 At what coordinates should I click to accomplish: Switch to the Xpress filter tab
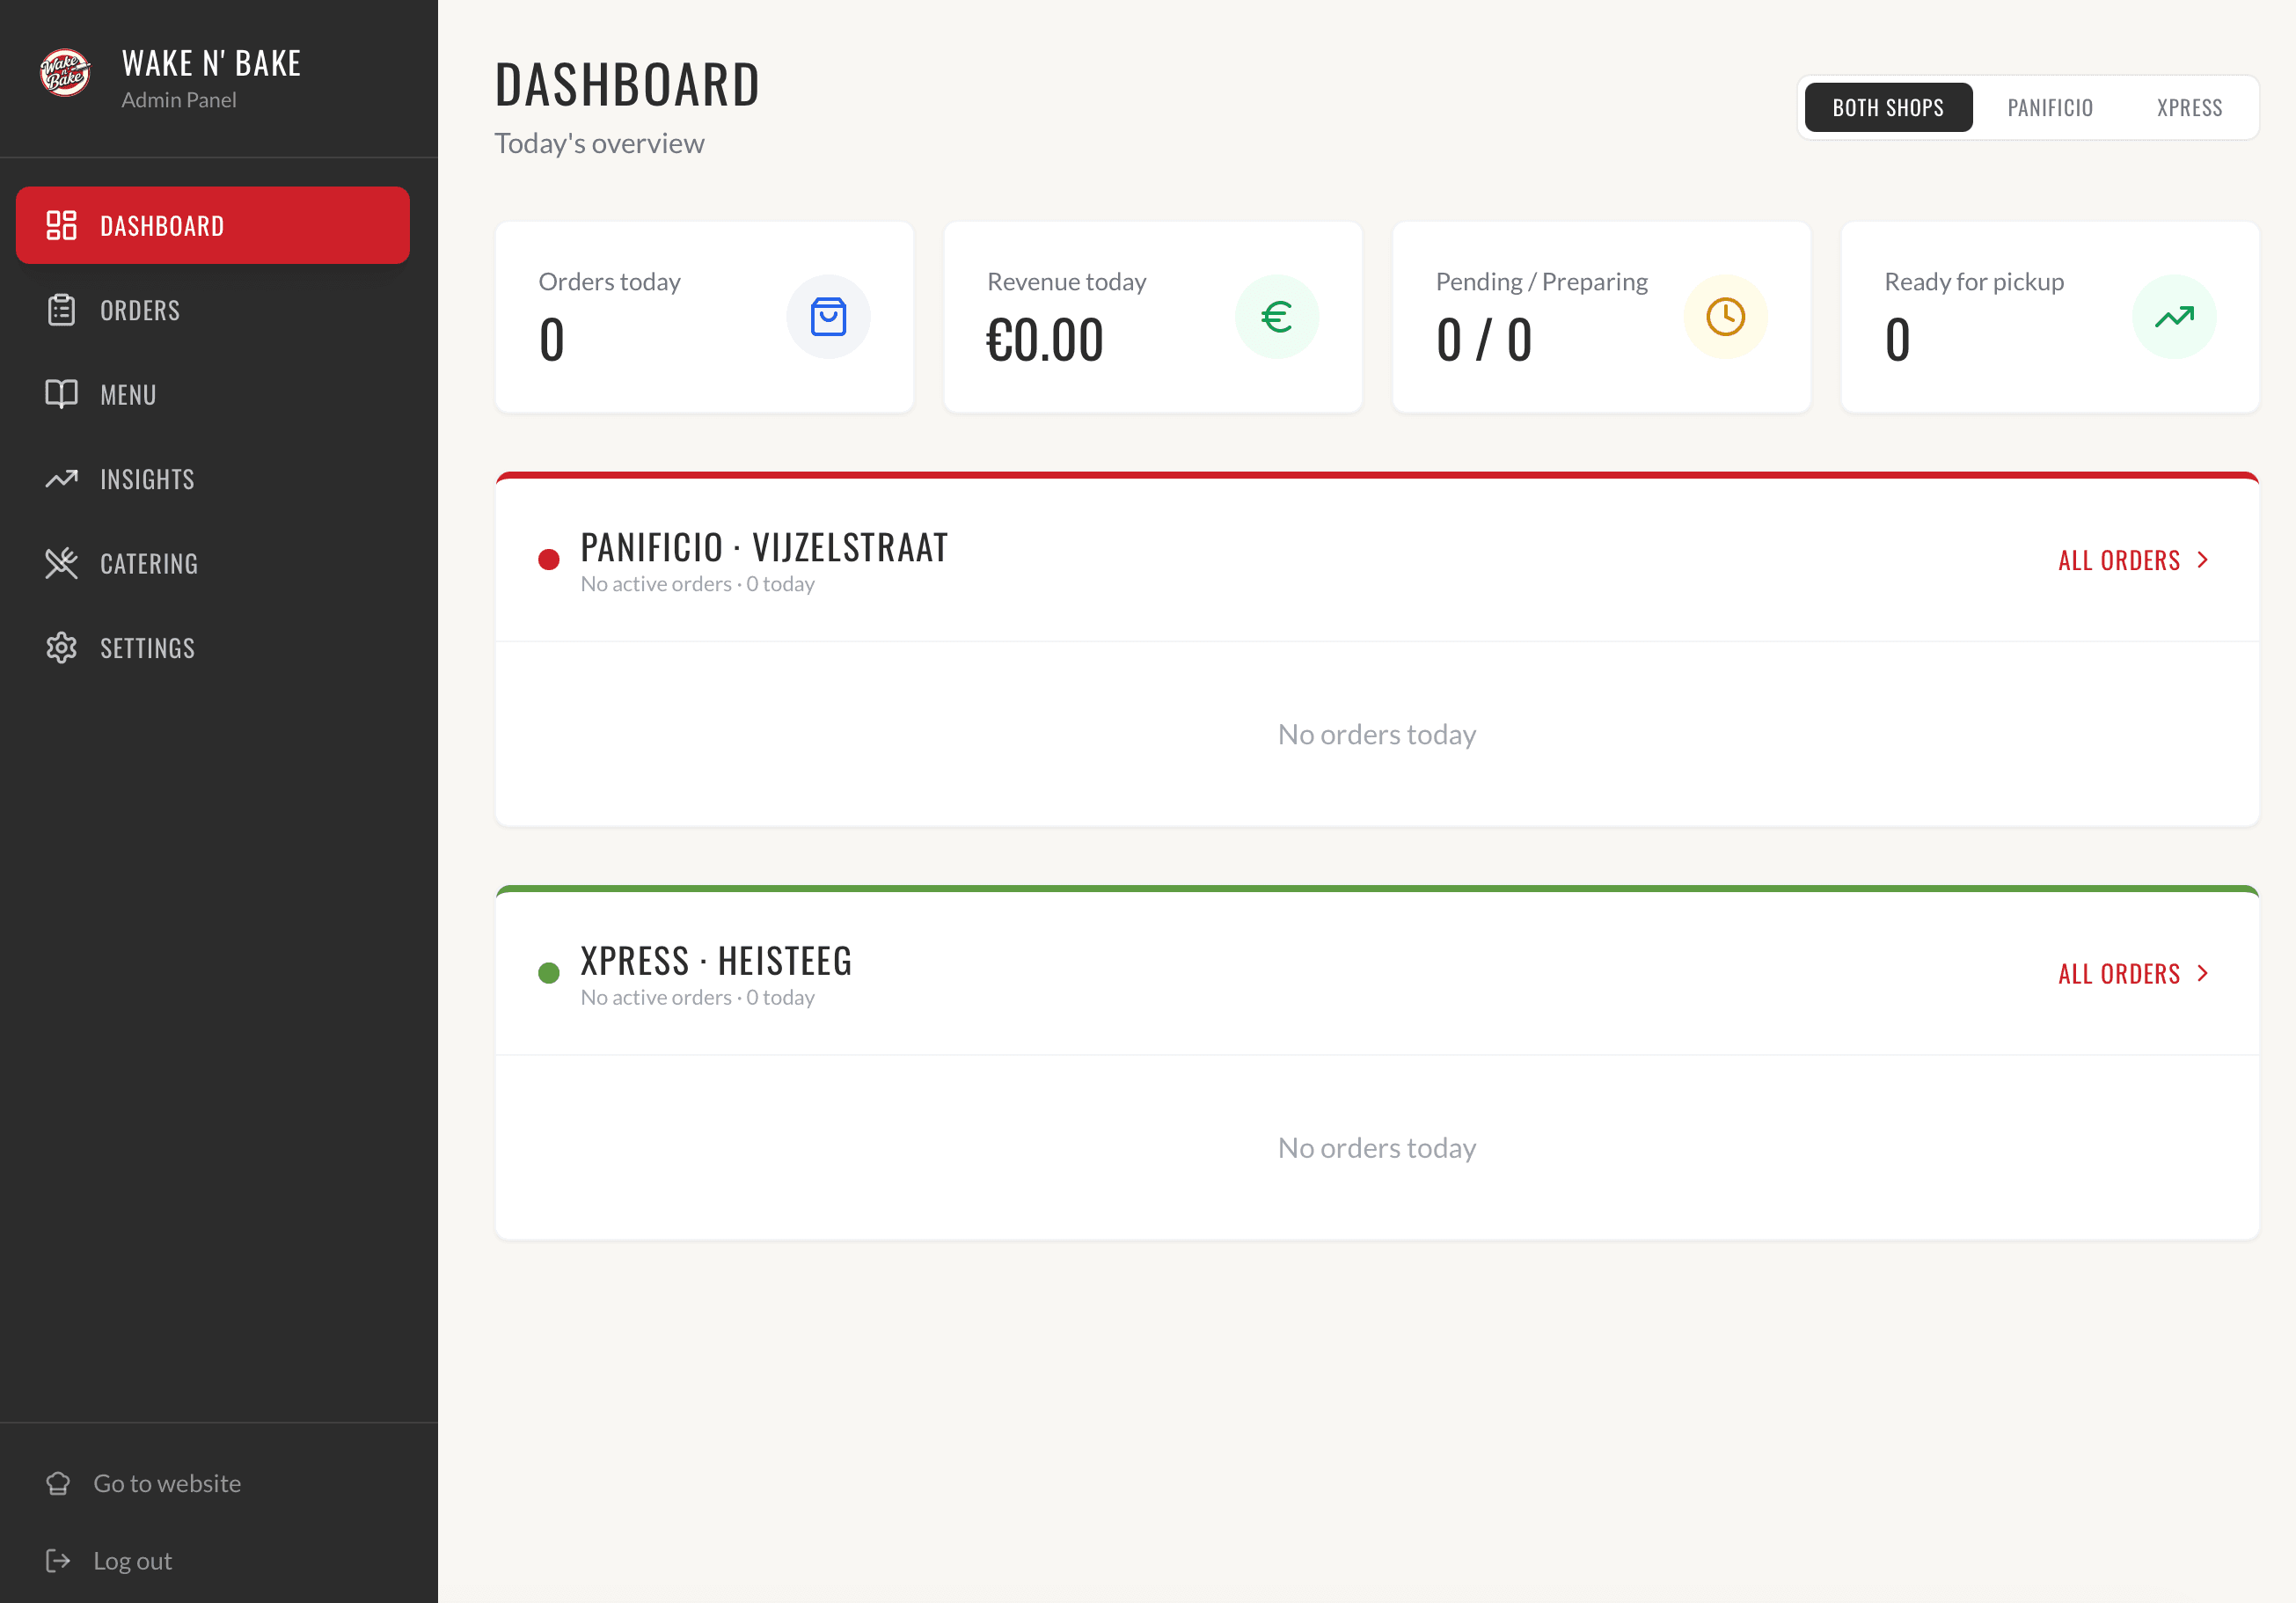click(2190, 107)
